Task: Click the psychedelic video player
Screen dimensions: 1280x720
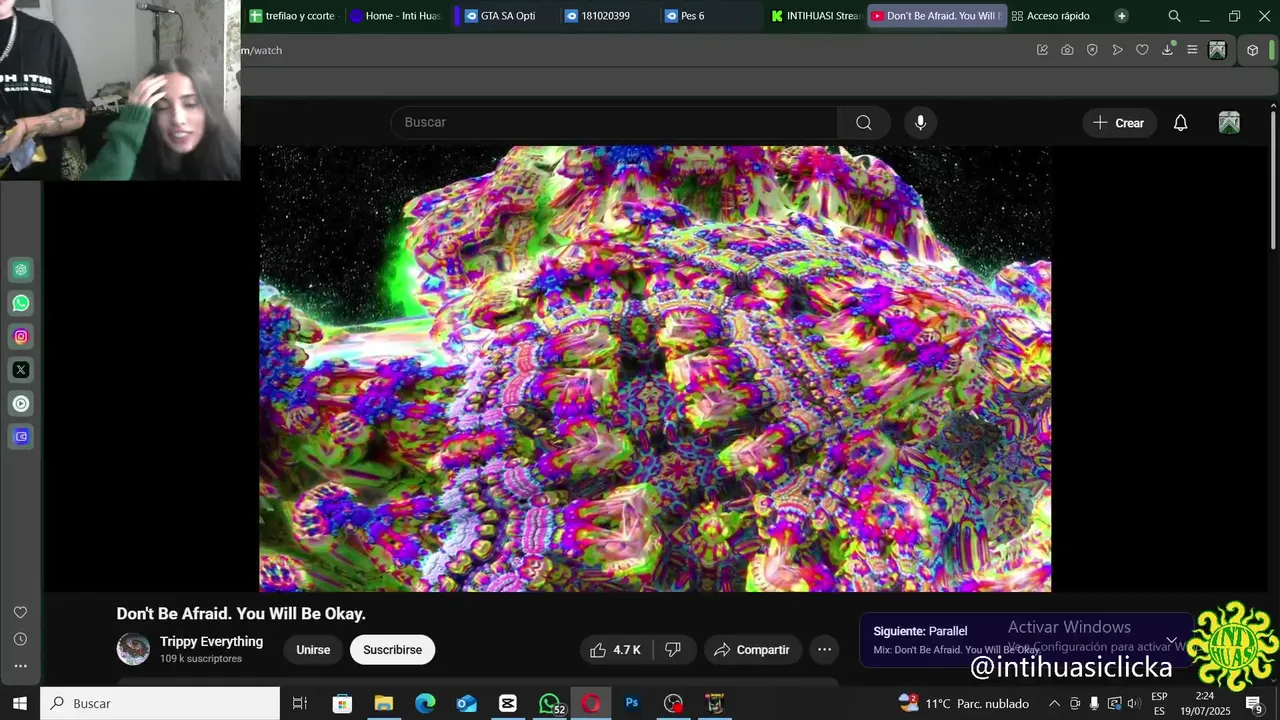Action: point(655,369)
